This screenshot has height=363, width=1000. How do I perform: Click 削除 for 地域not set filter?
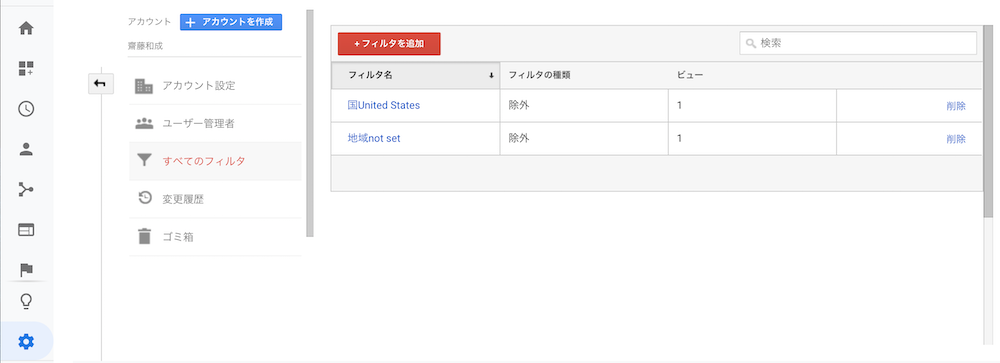tap(955, 138)
